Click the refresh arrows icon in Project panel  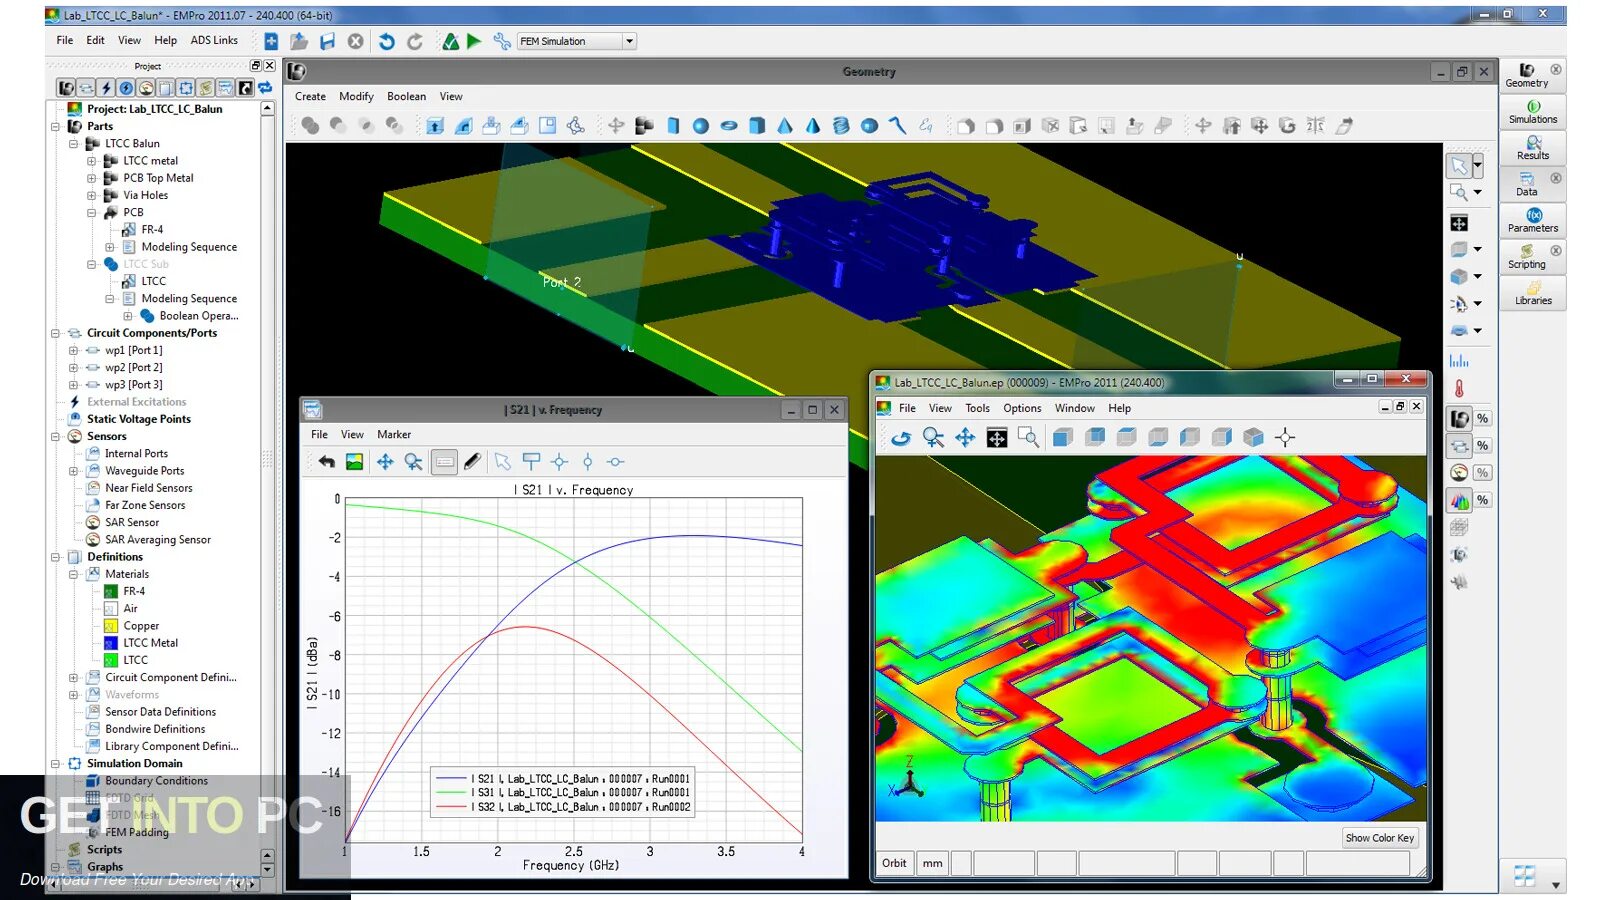[x=265, y=88]
